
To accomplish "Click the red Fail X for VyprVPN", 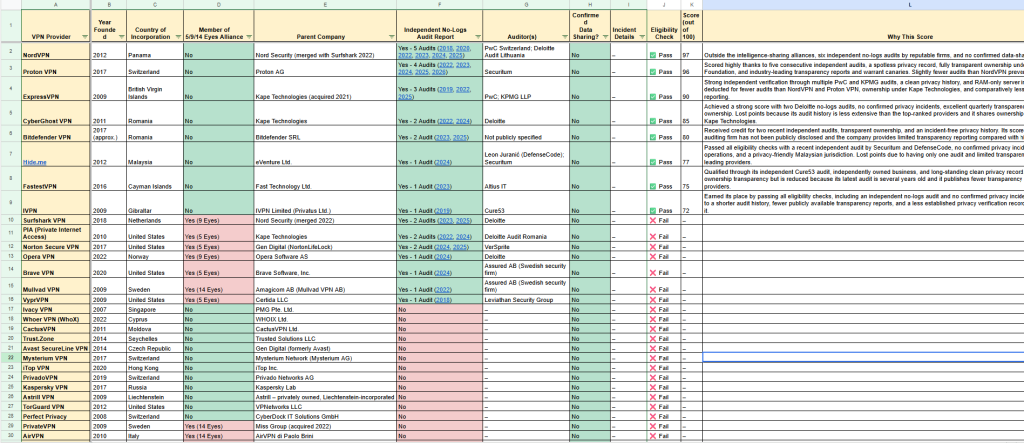I will click(653, 299).
